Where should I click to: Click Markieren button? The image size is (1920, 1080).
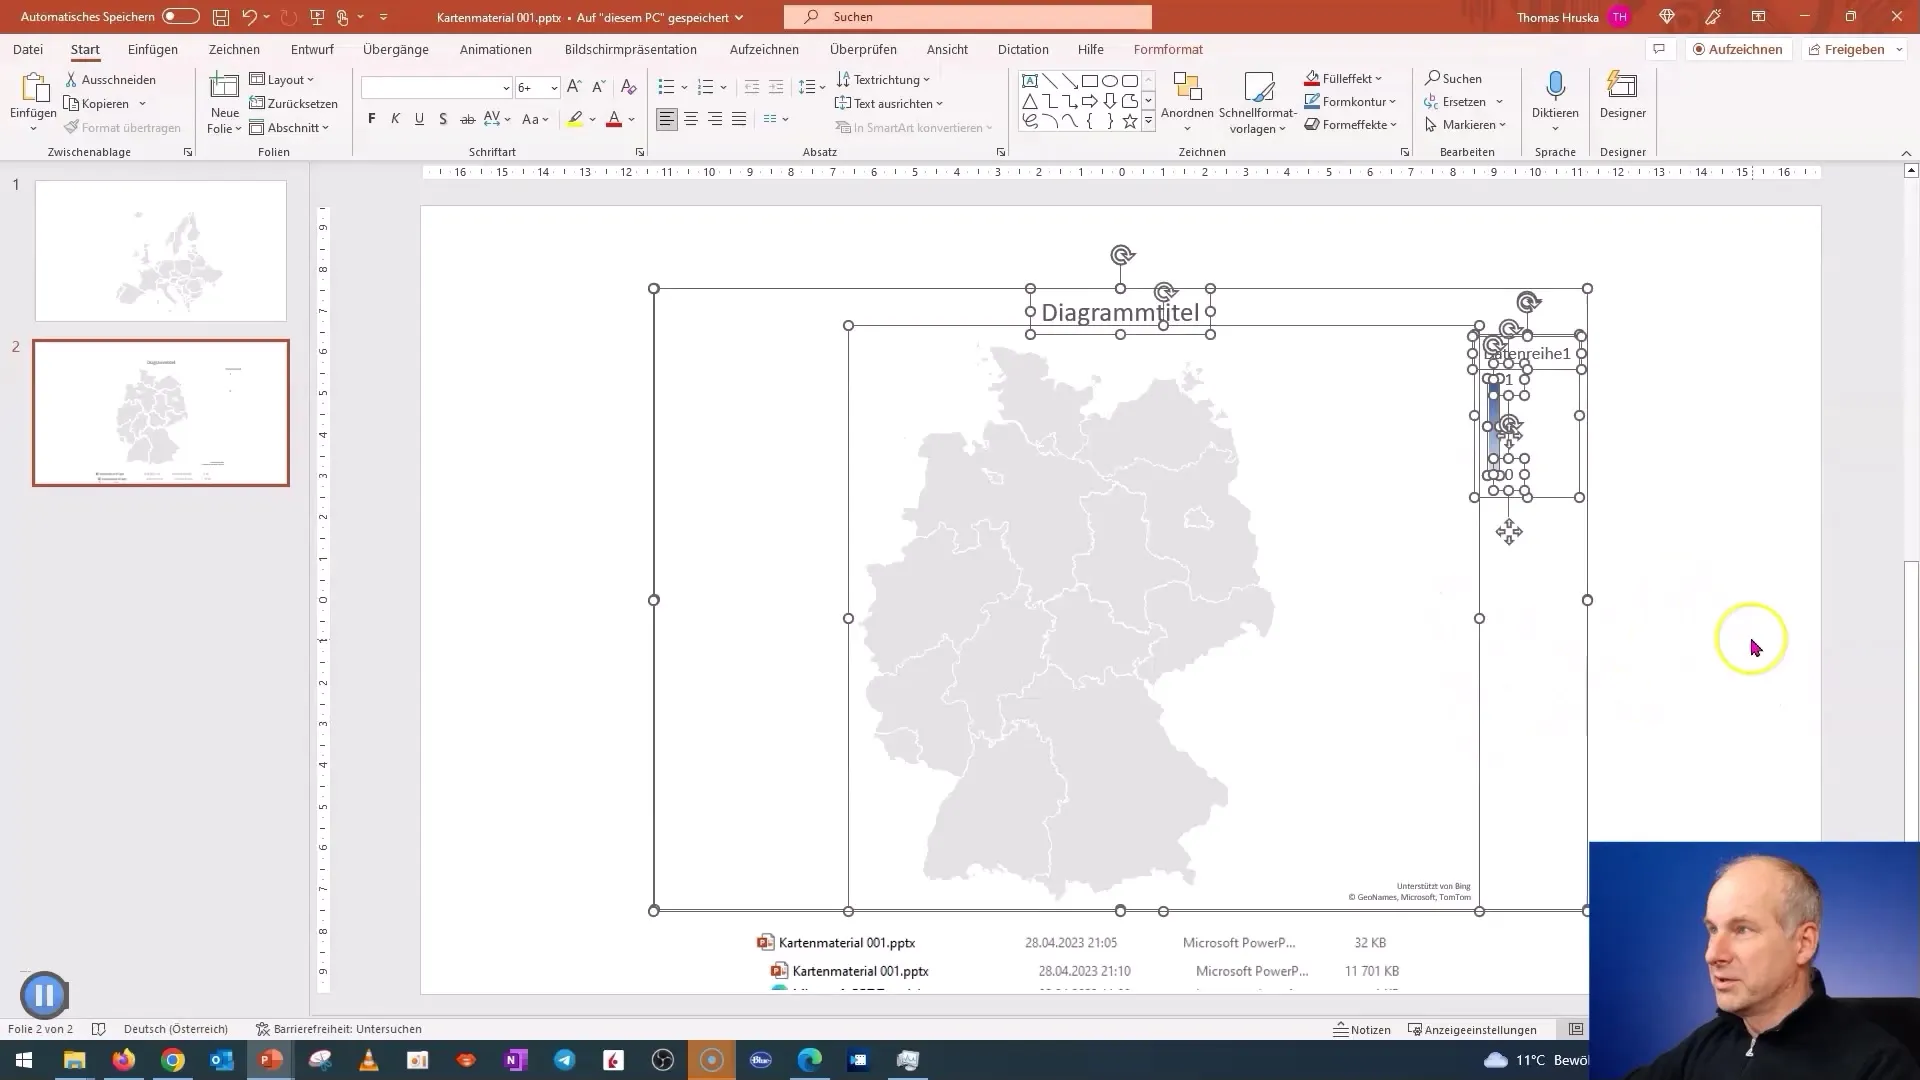point(1466,125)
